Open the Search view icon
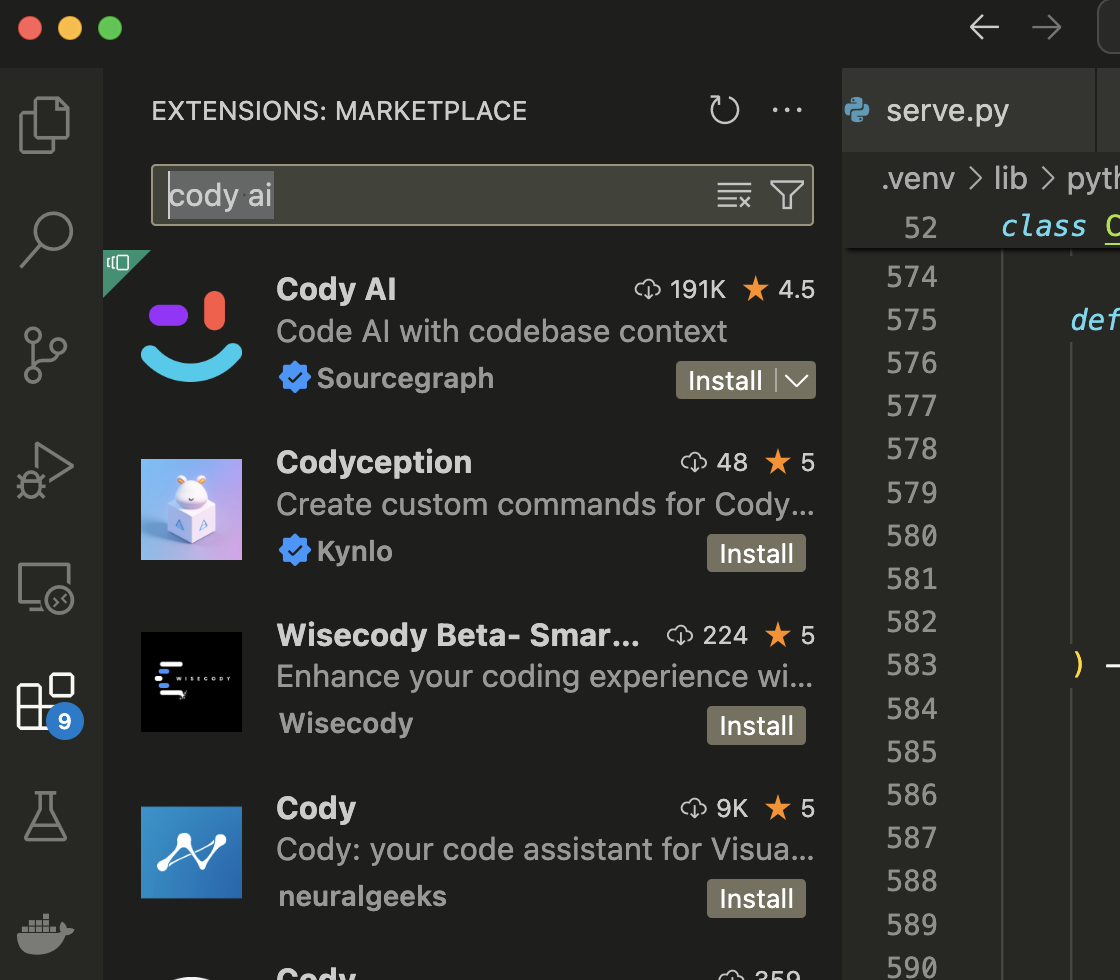The width and height of the screenshot is (1120, 980). pyautogui.click(x=46, y=240)
